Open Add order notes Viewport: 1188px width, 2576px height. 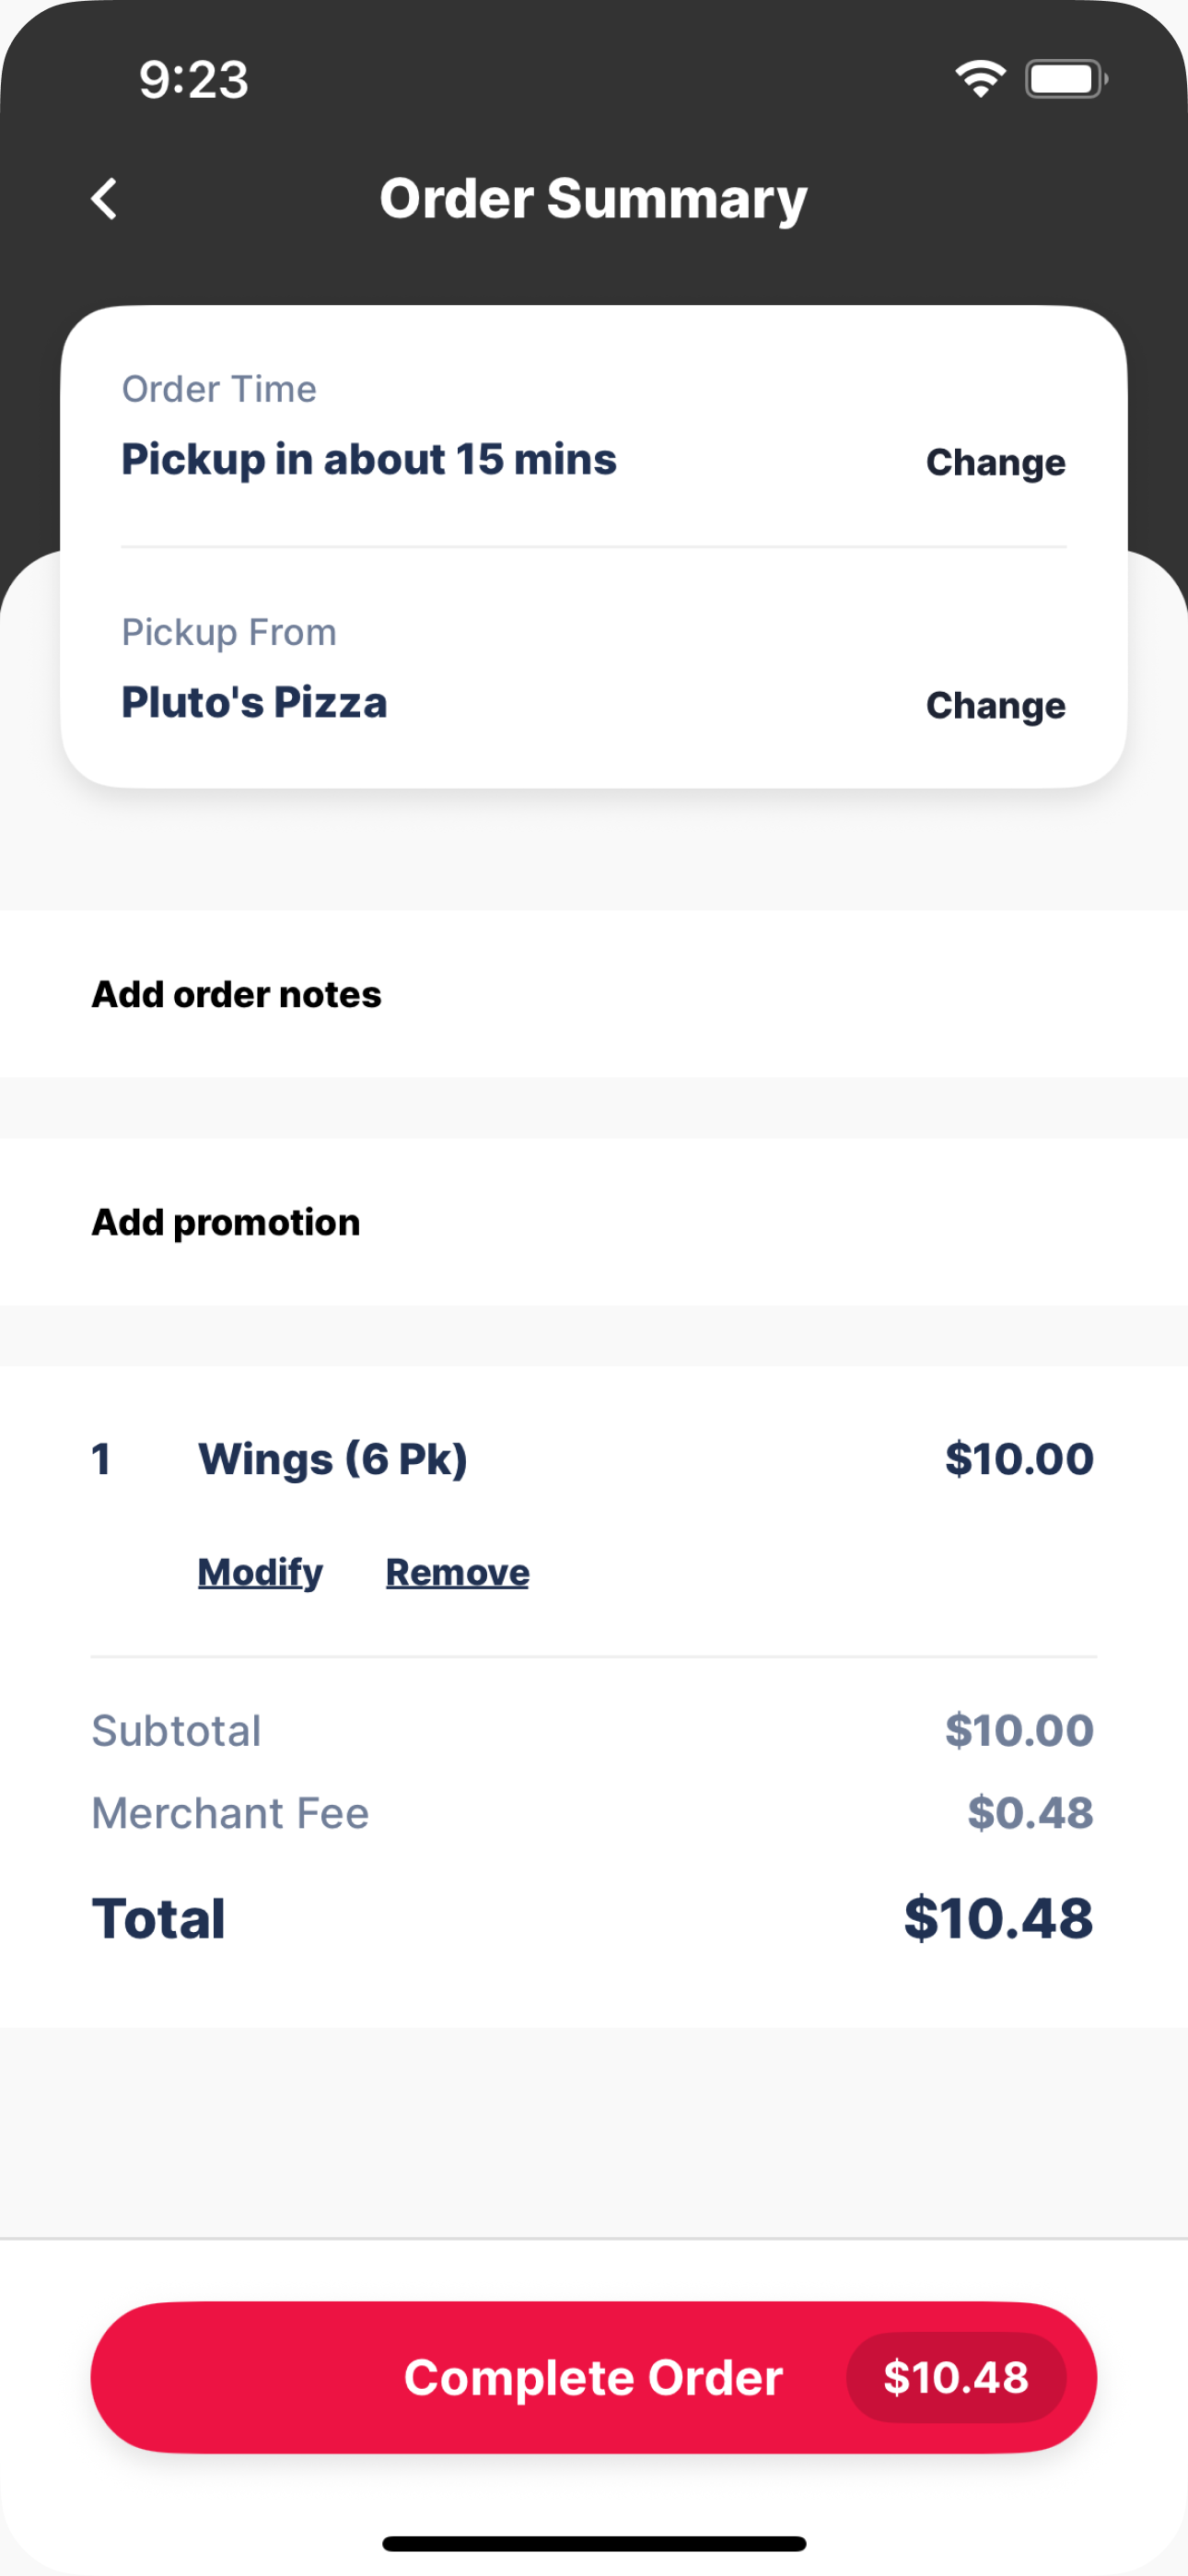pyautogui.click(x=594, y=994)
